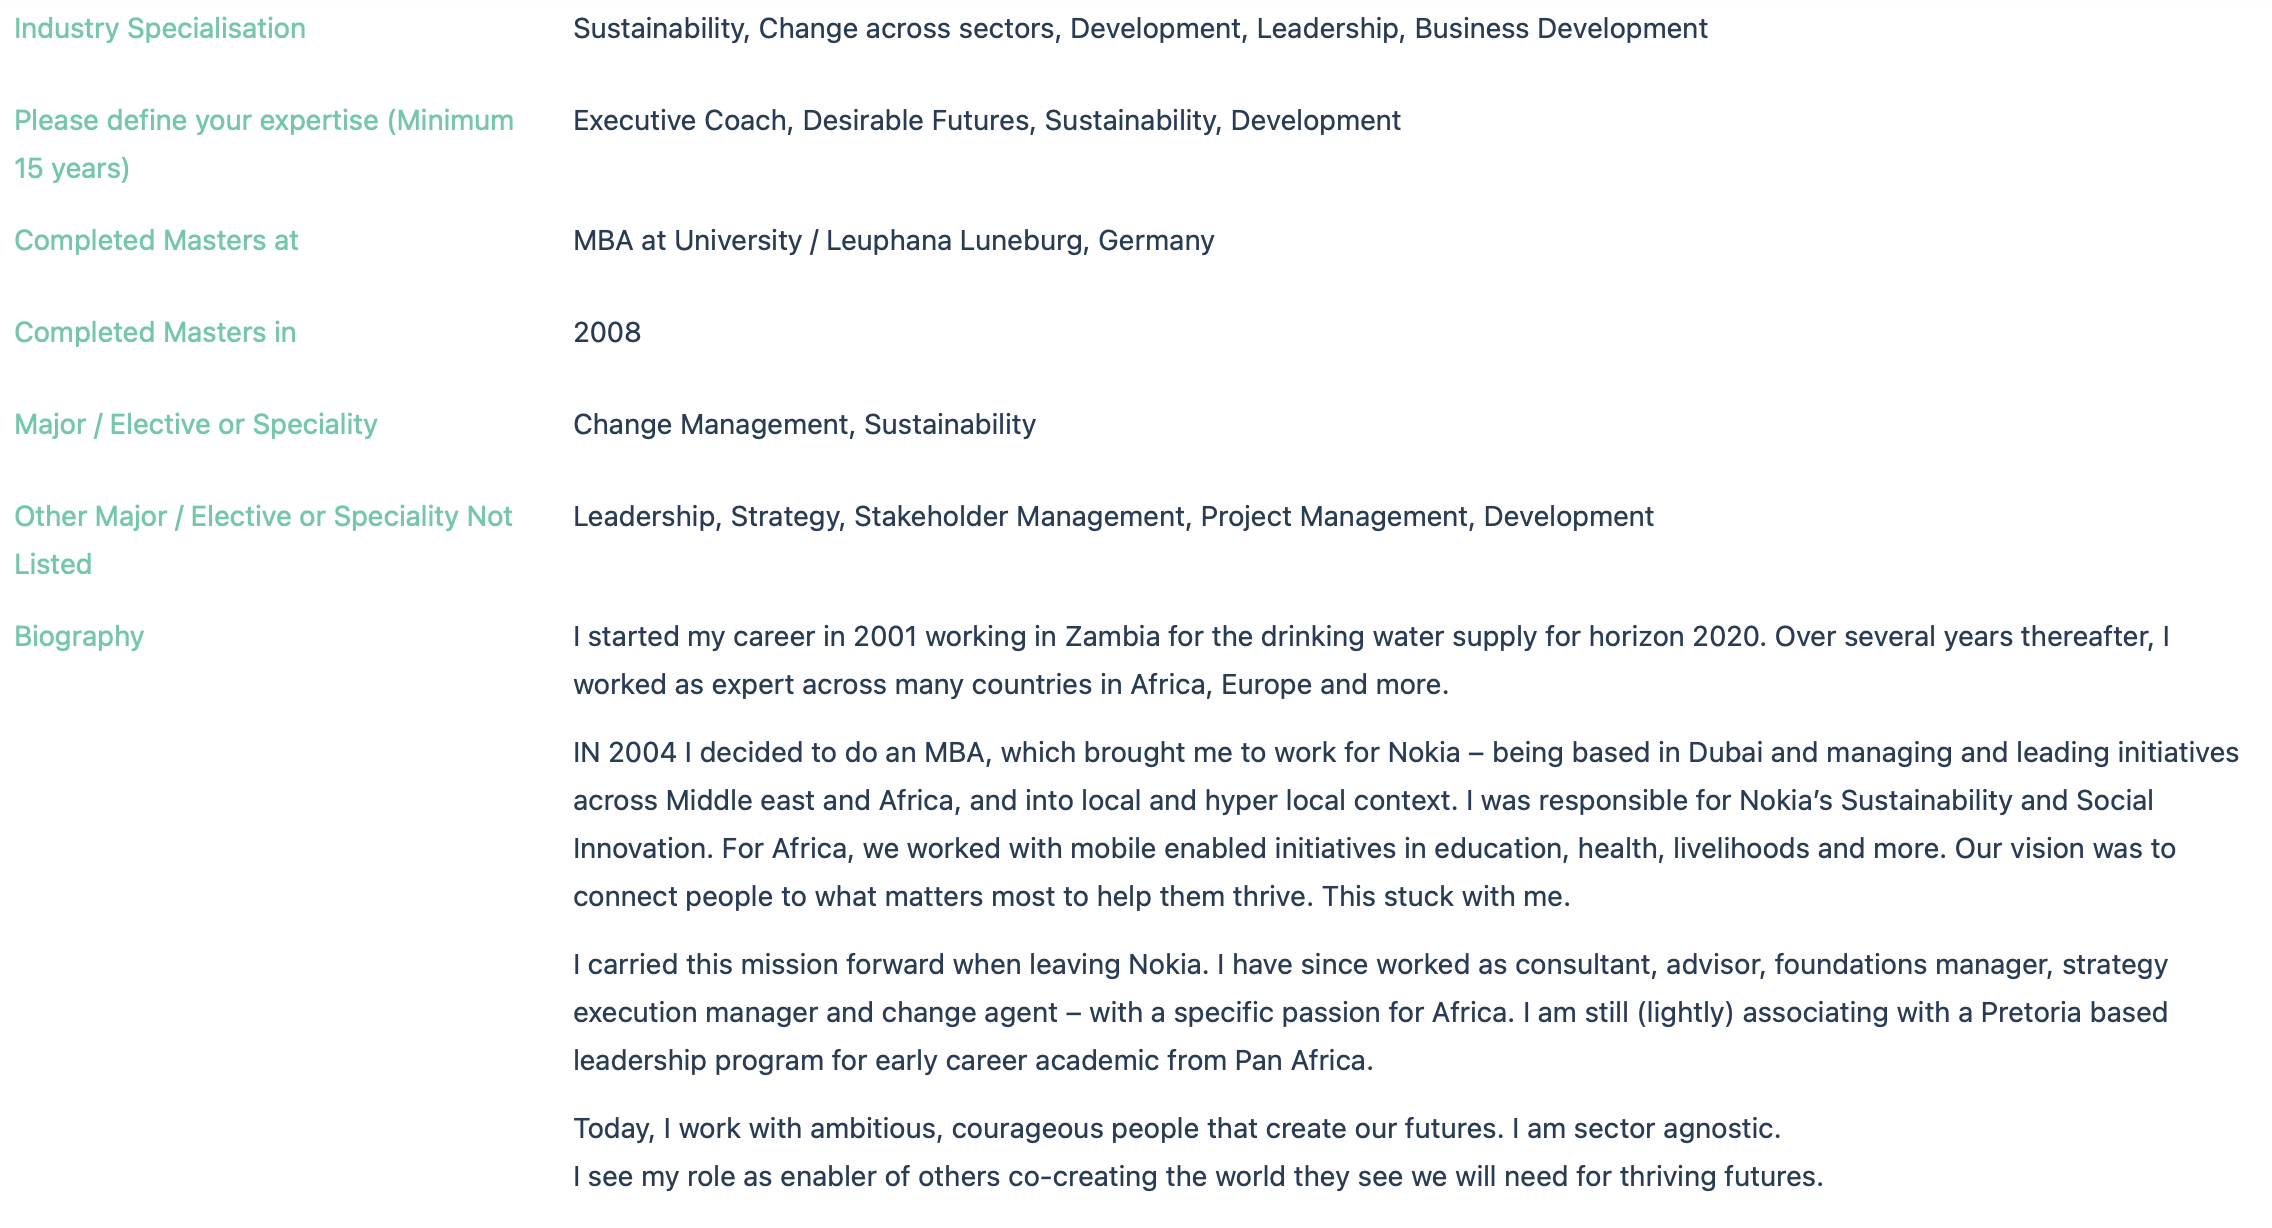The image size is (2272, 1228).
Task: Select the Please define your expertise label
Action: (x=264, y=144)
